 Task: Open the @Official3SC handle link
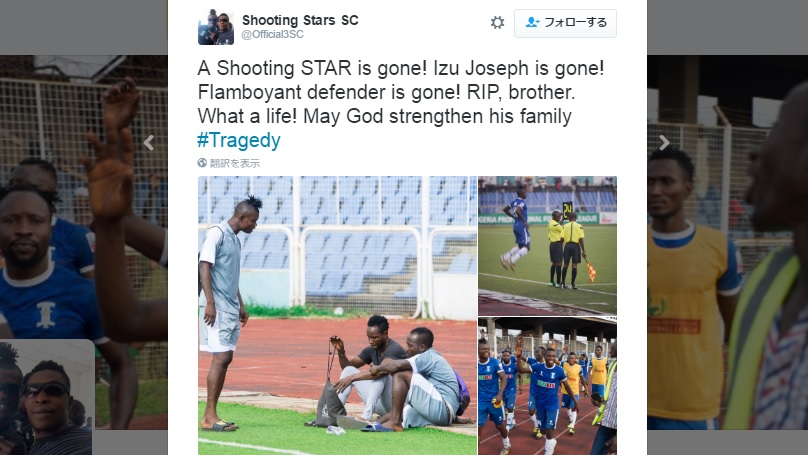[273, 35]
